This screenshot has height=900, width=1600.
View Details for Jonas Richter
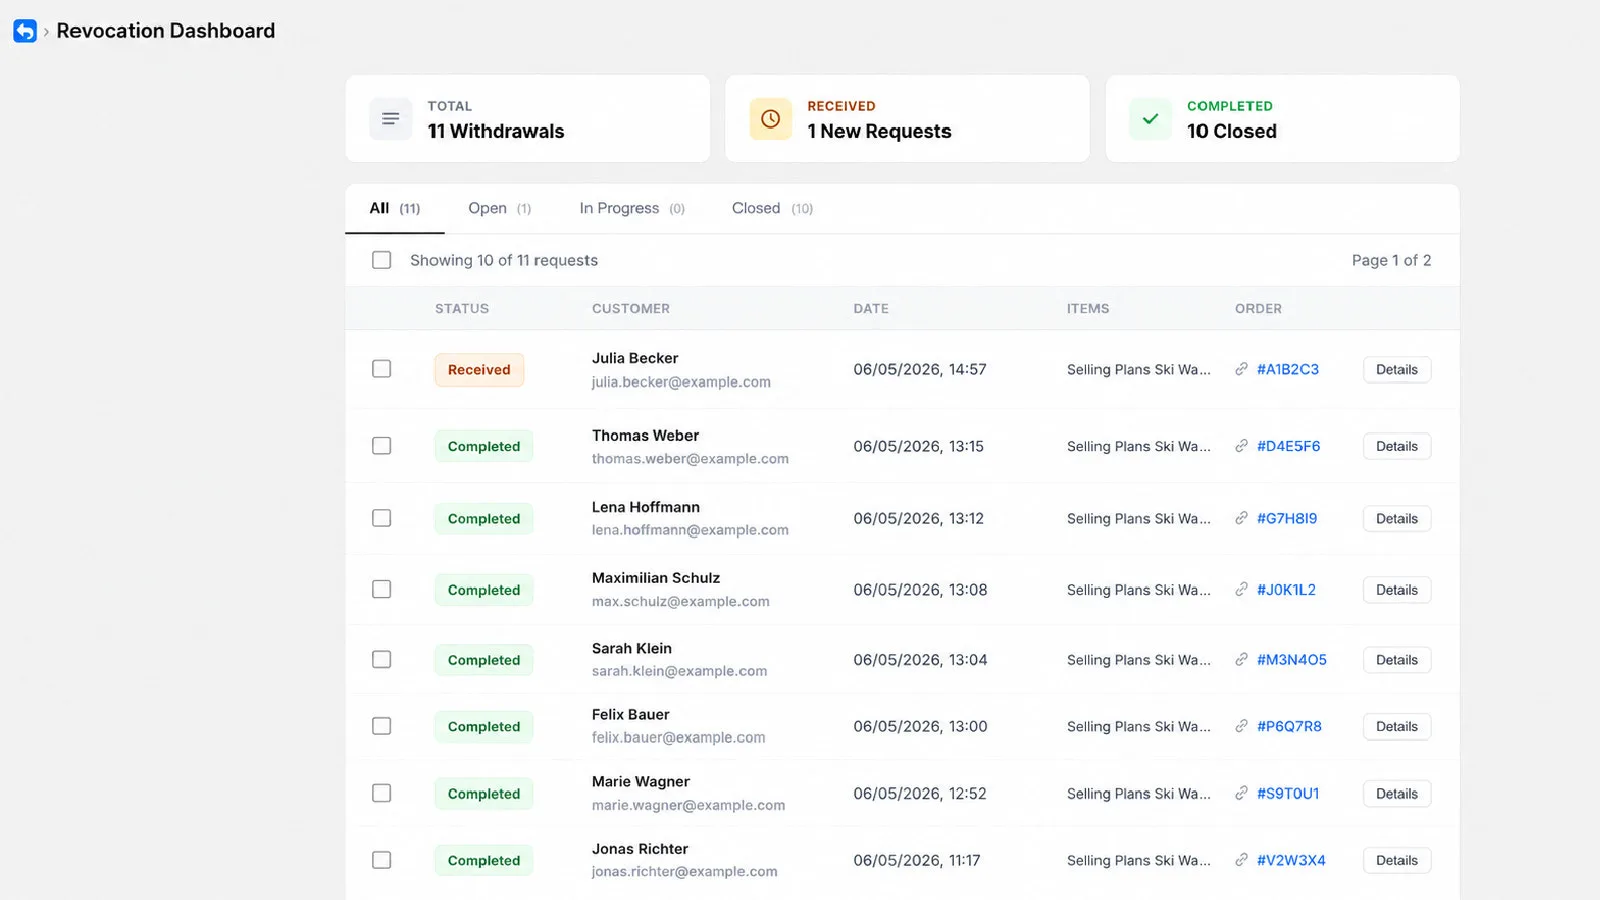tap(1397, 860)
